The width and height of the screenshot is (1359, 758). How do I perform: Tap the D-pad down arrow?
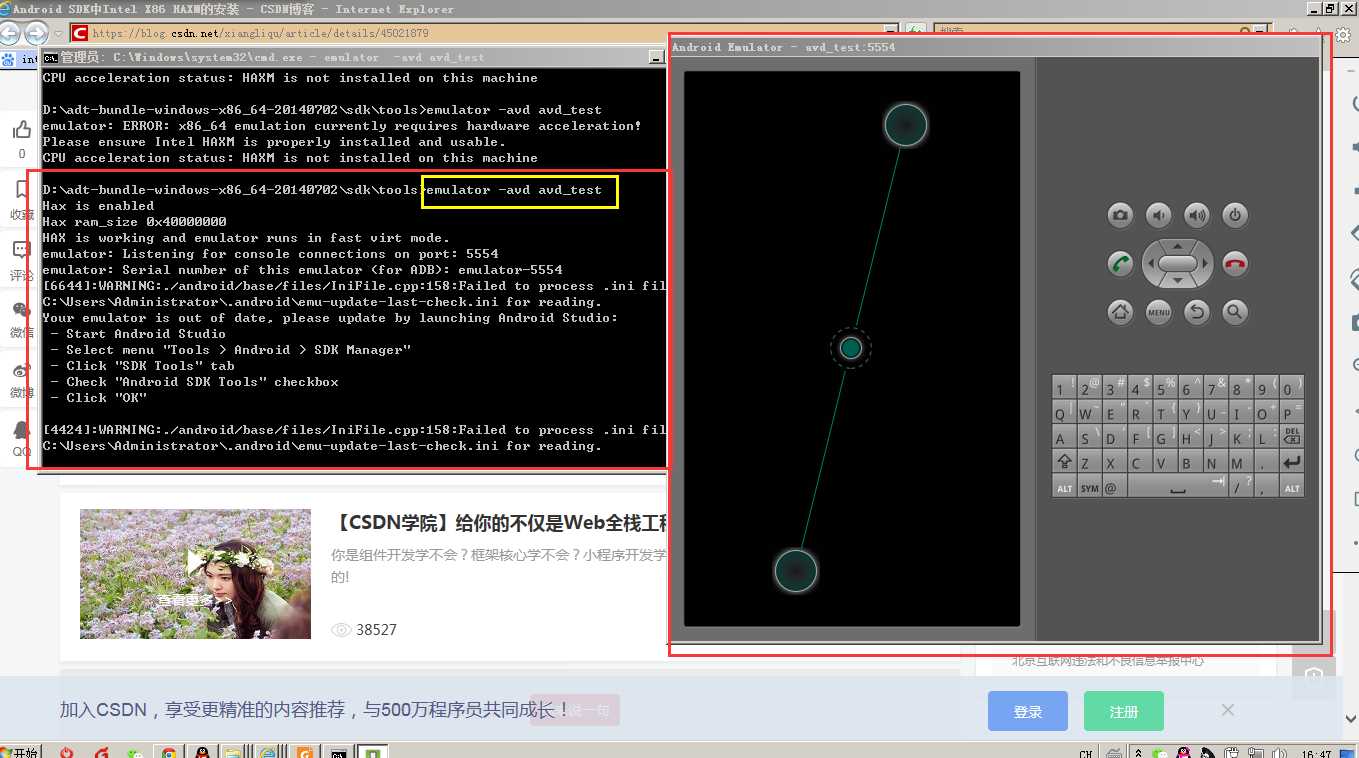pos(1178,282)
